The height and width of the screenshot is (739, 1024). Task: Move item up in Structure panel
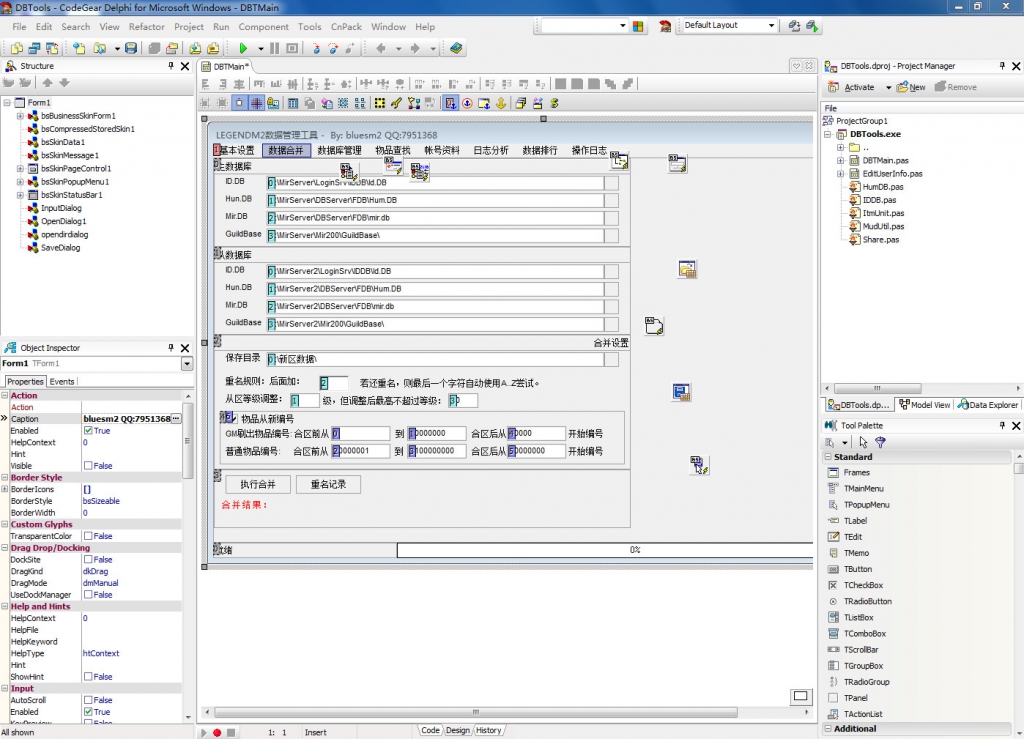tap(48, 83)
